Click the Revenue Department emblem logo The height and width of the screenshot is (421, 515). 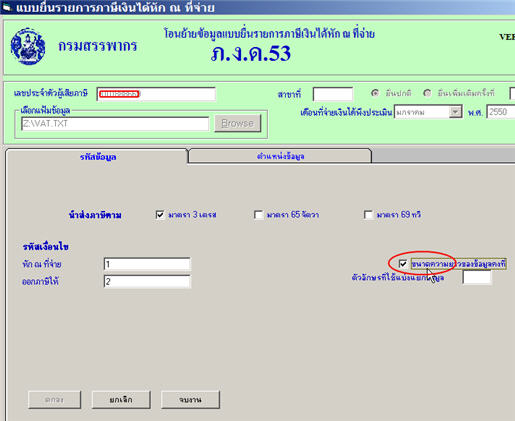point(28,46)
